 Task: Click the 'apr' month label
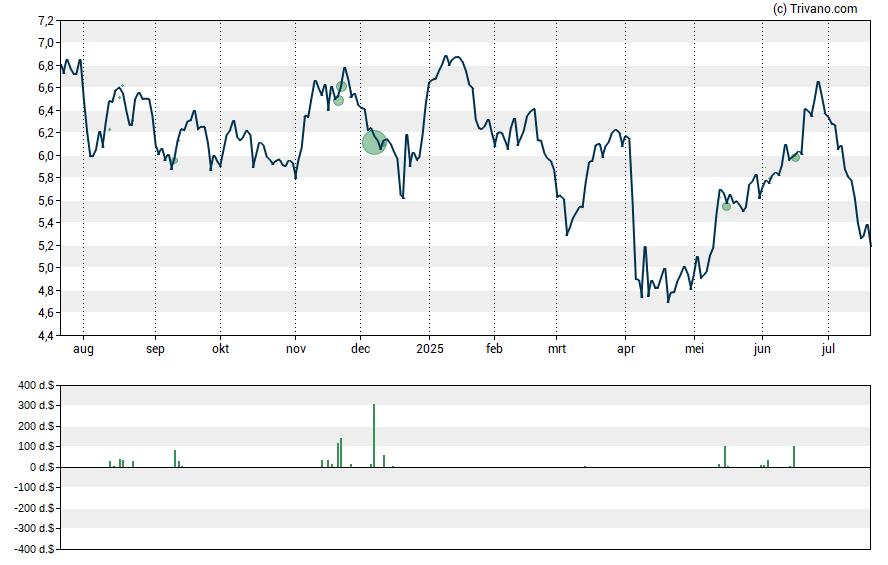(626, 349)
